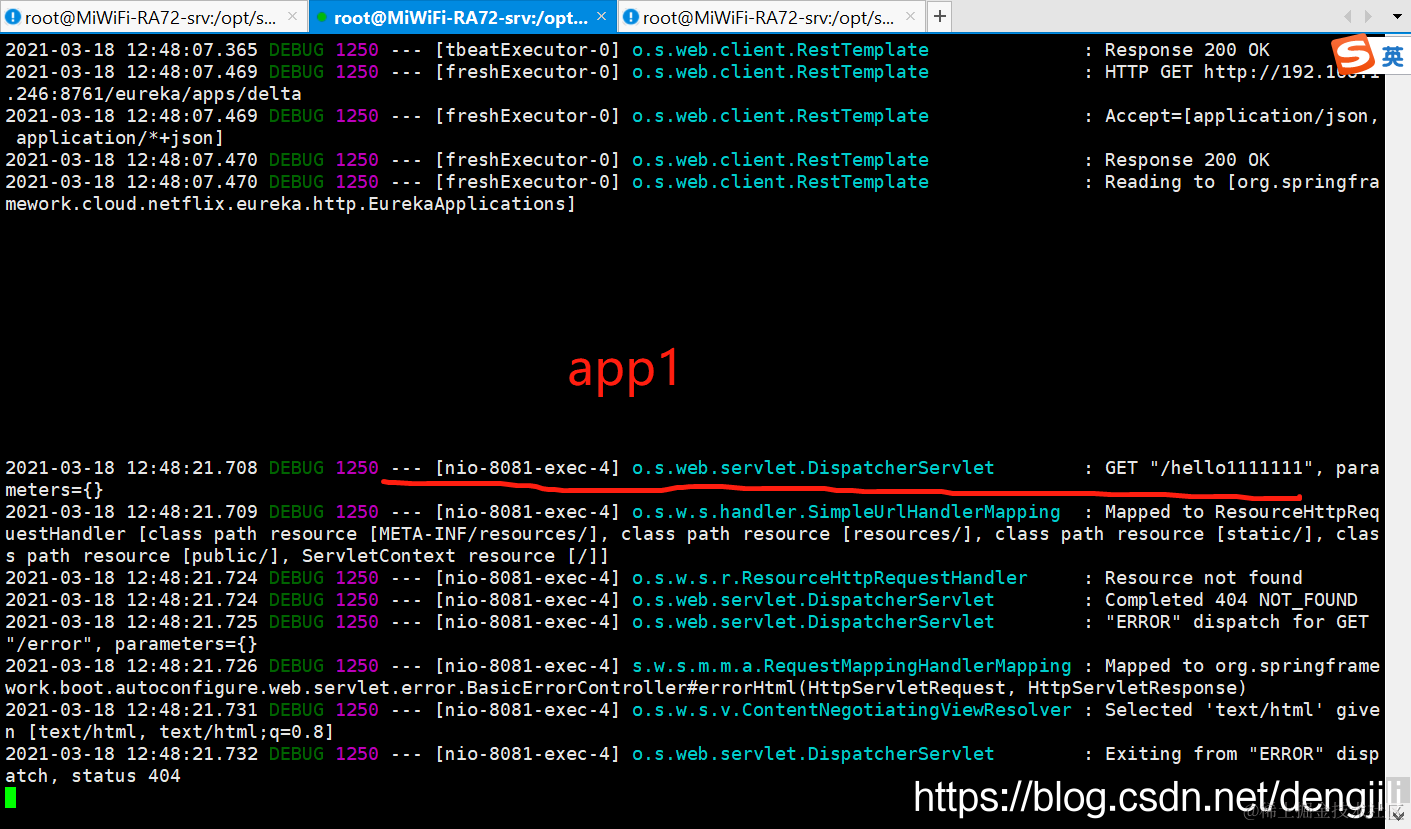Viewport: 1411px width, 829px height.
Task: Add a new session tab with plus button
Action: (x=940, y=17)
